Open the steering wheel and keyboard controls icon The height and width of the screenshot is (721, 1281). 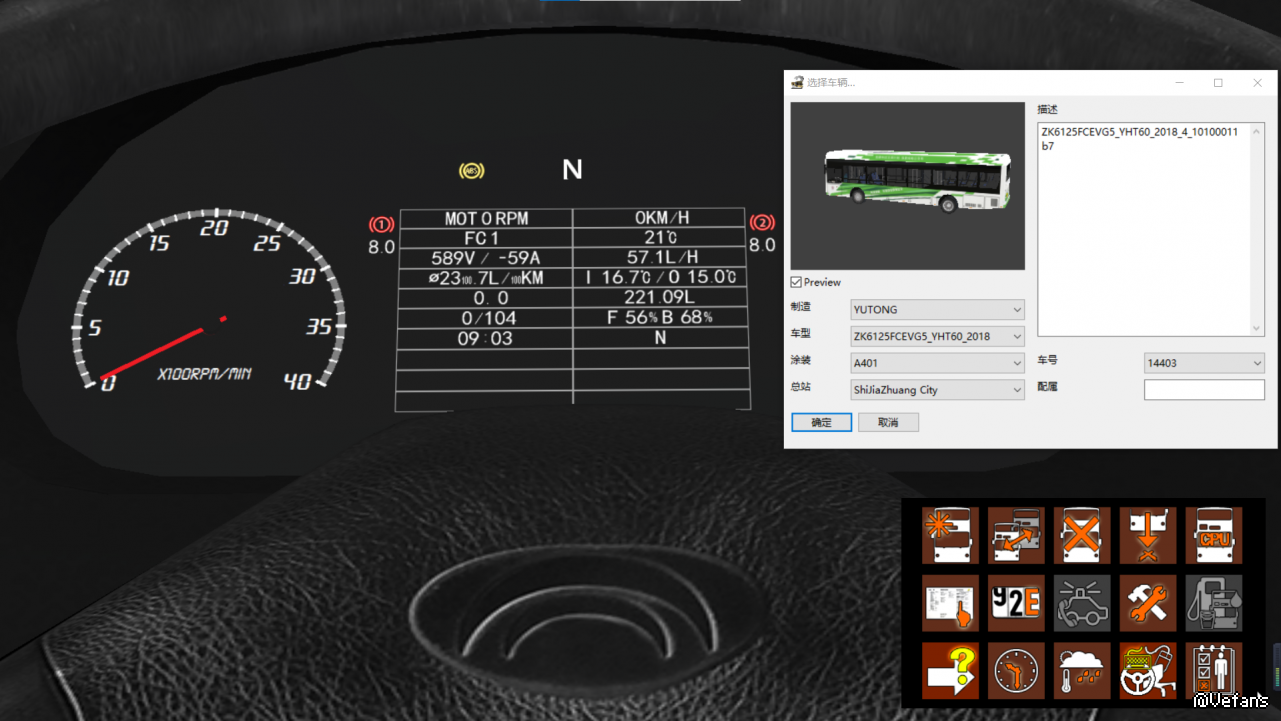tap(1148, 670)
